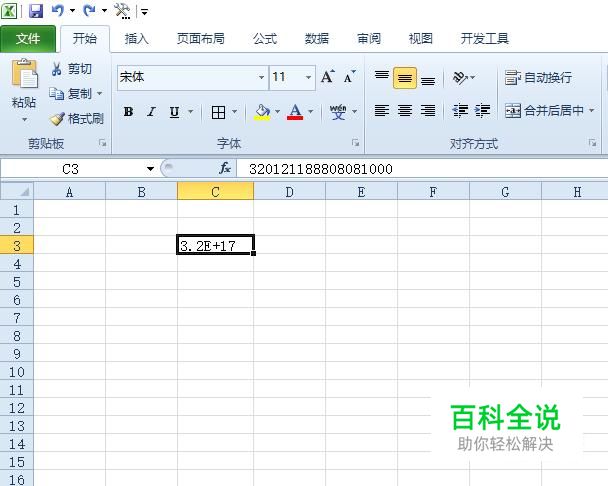
Task: Open the 文件 file tab
Action: 28,38
